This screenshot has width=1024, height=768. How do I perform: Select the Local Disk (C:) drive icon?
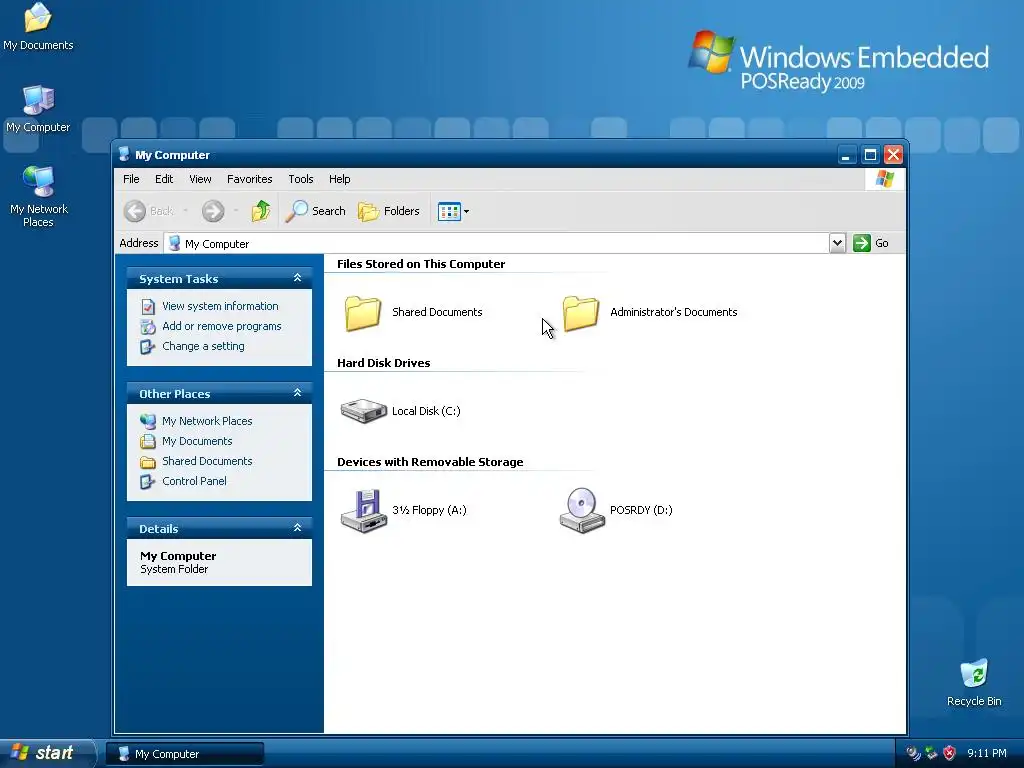tap(364, 411)
